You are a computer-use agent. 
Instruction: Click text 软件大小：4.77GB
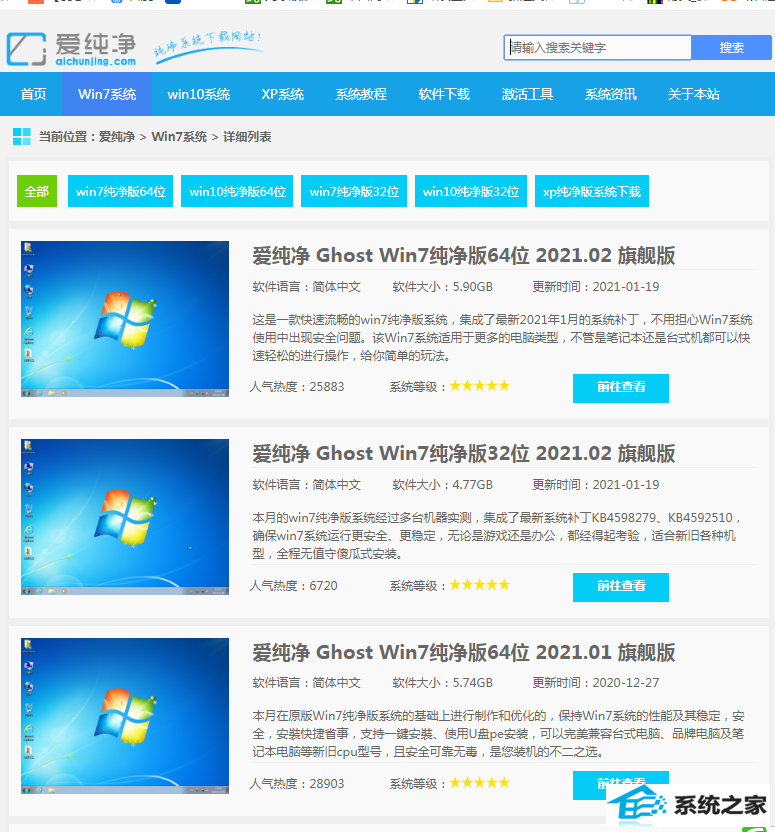tap(442, 484)
